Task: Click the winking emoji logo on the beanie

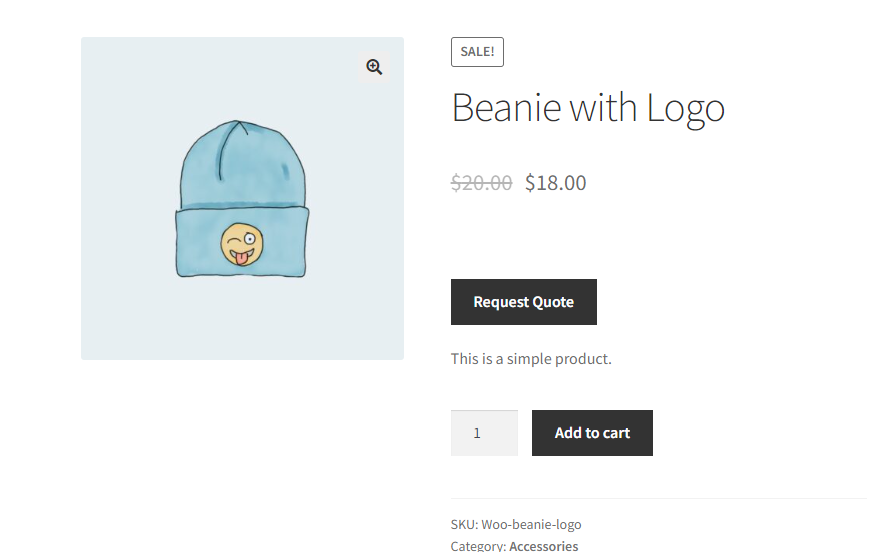Action: (x=243, y=244)
